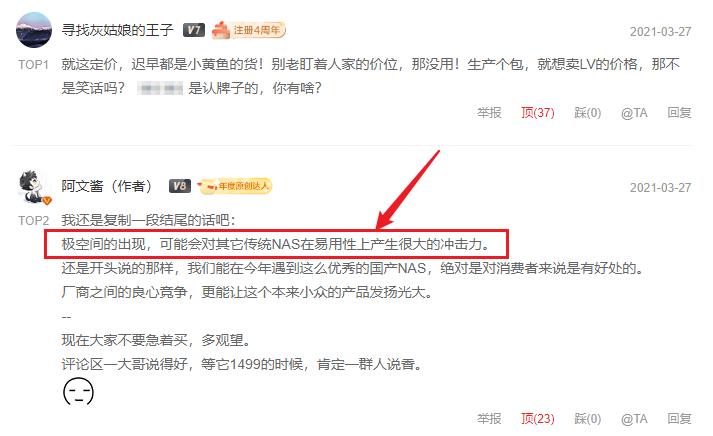This screenshot has width=713, height=436.
Task: Upvote the TOP2 comment 顶(23)
Action: [537, 418]
